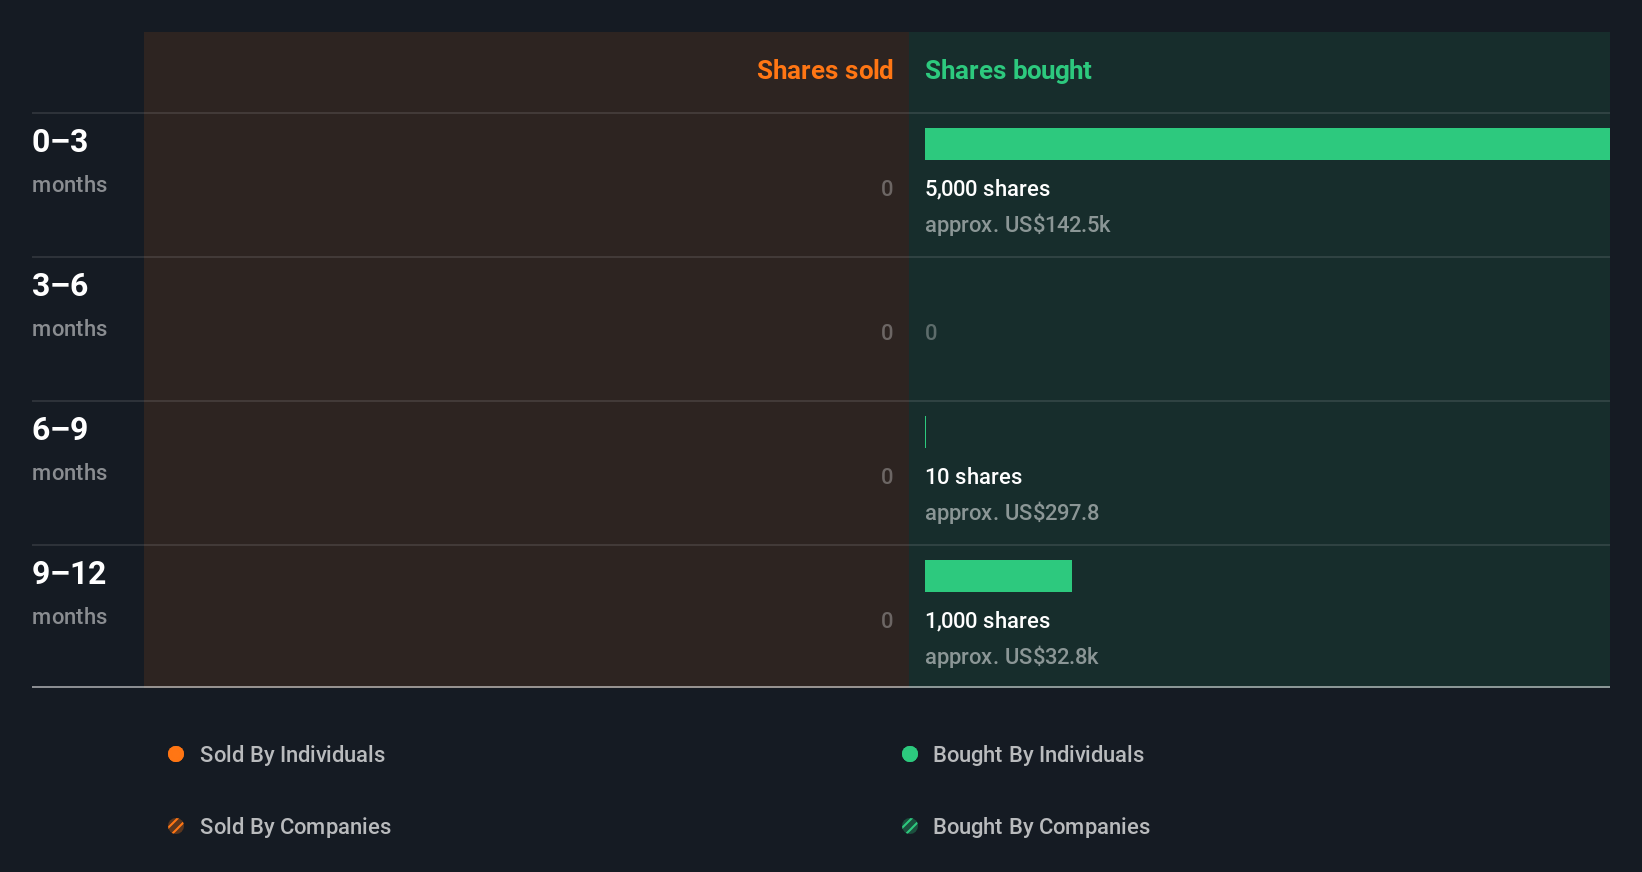Click the shares-sold 0 in 6–9 months row
The width and height of the screenshot is (1642, 872).
(x=887, y=476)
